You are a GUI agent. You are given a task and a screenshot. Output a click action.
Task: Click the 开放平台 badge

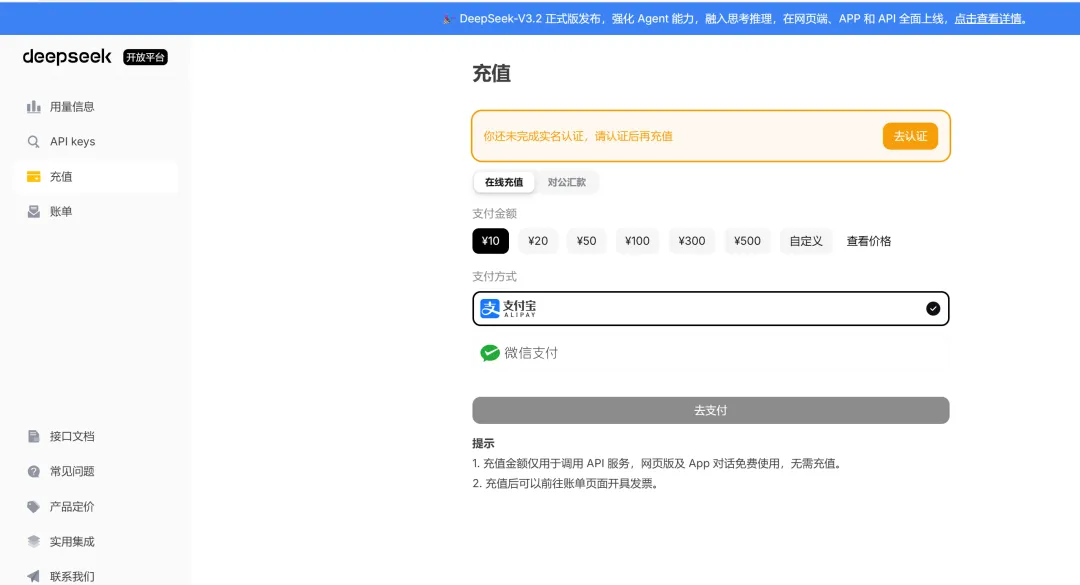145,57
